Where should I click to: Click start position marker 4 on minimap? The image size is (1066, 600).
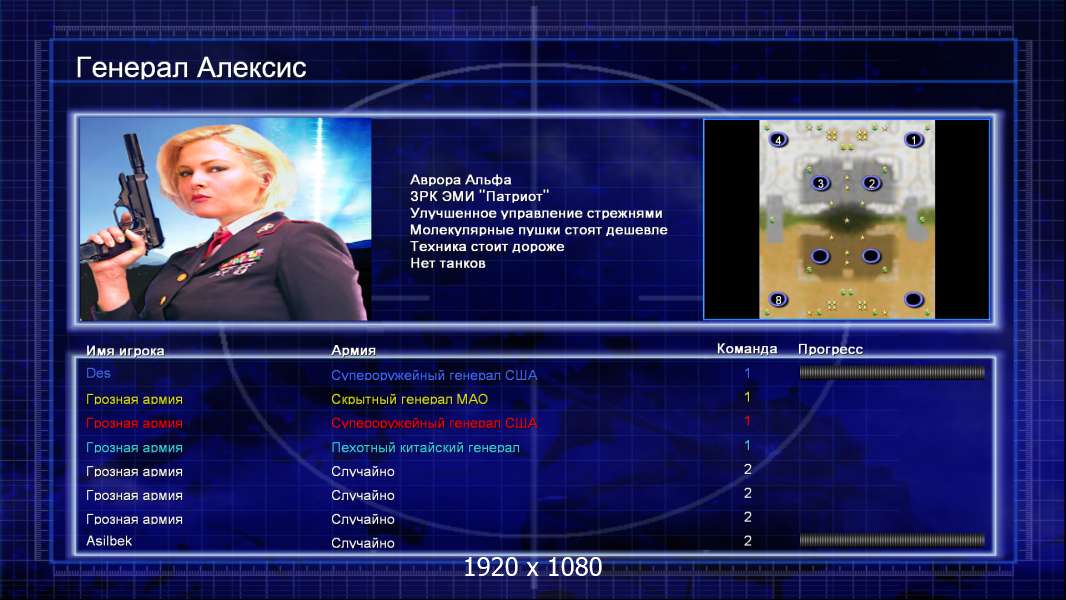pyautogui.click(x=778, y=140)
